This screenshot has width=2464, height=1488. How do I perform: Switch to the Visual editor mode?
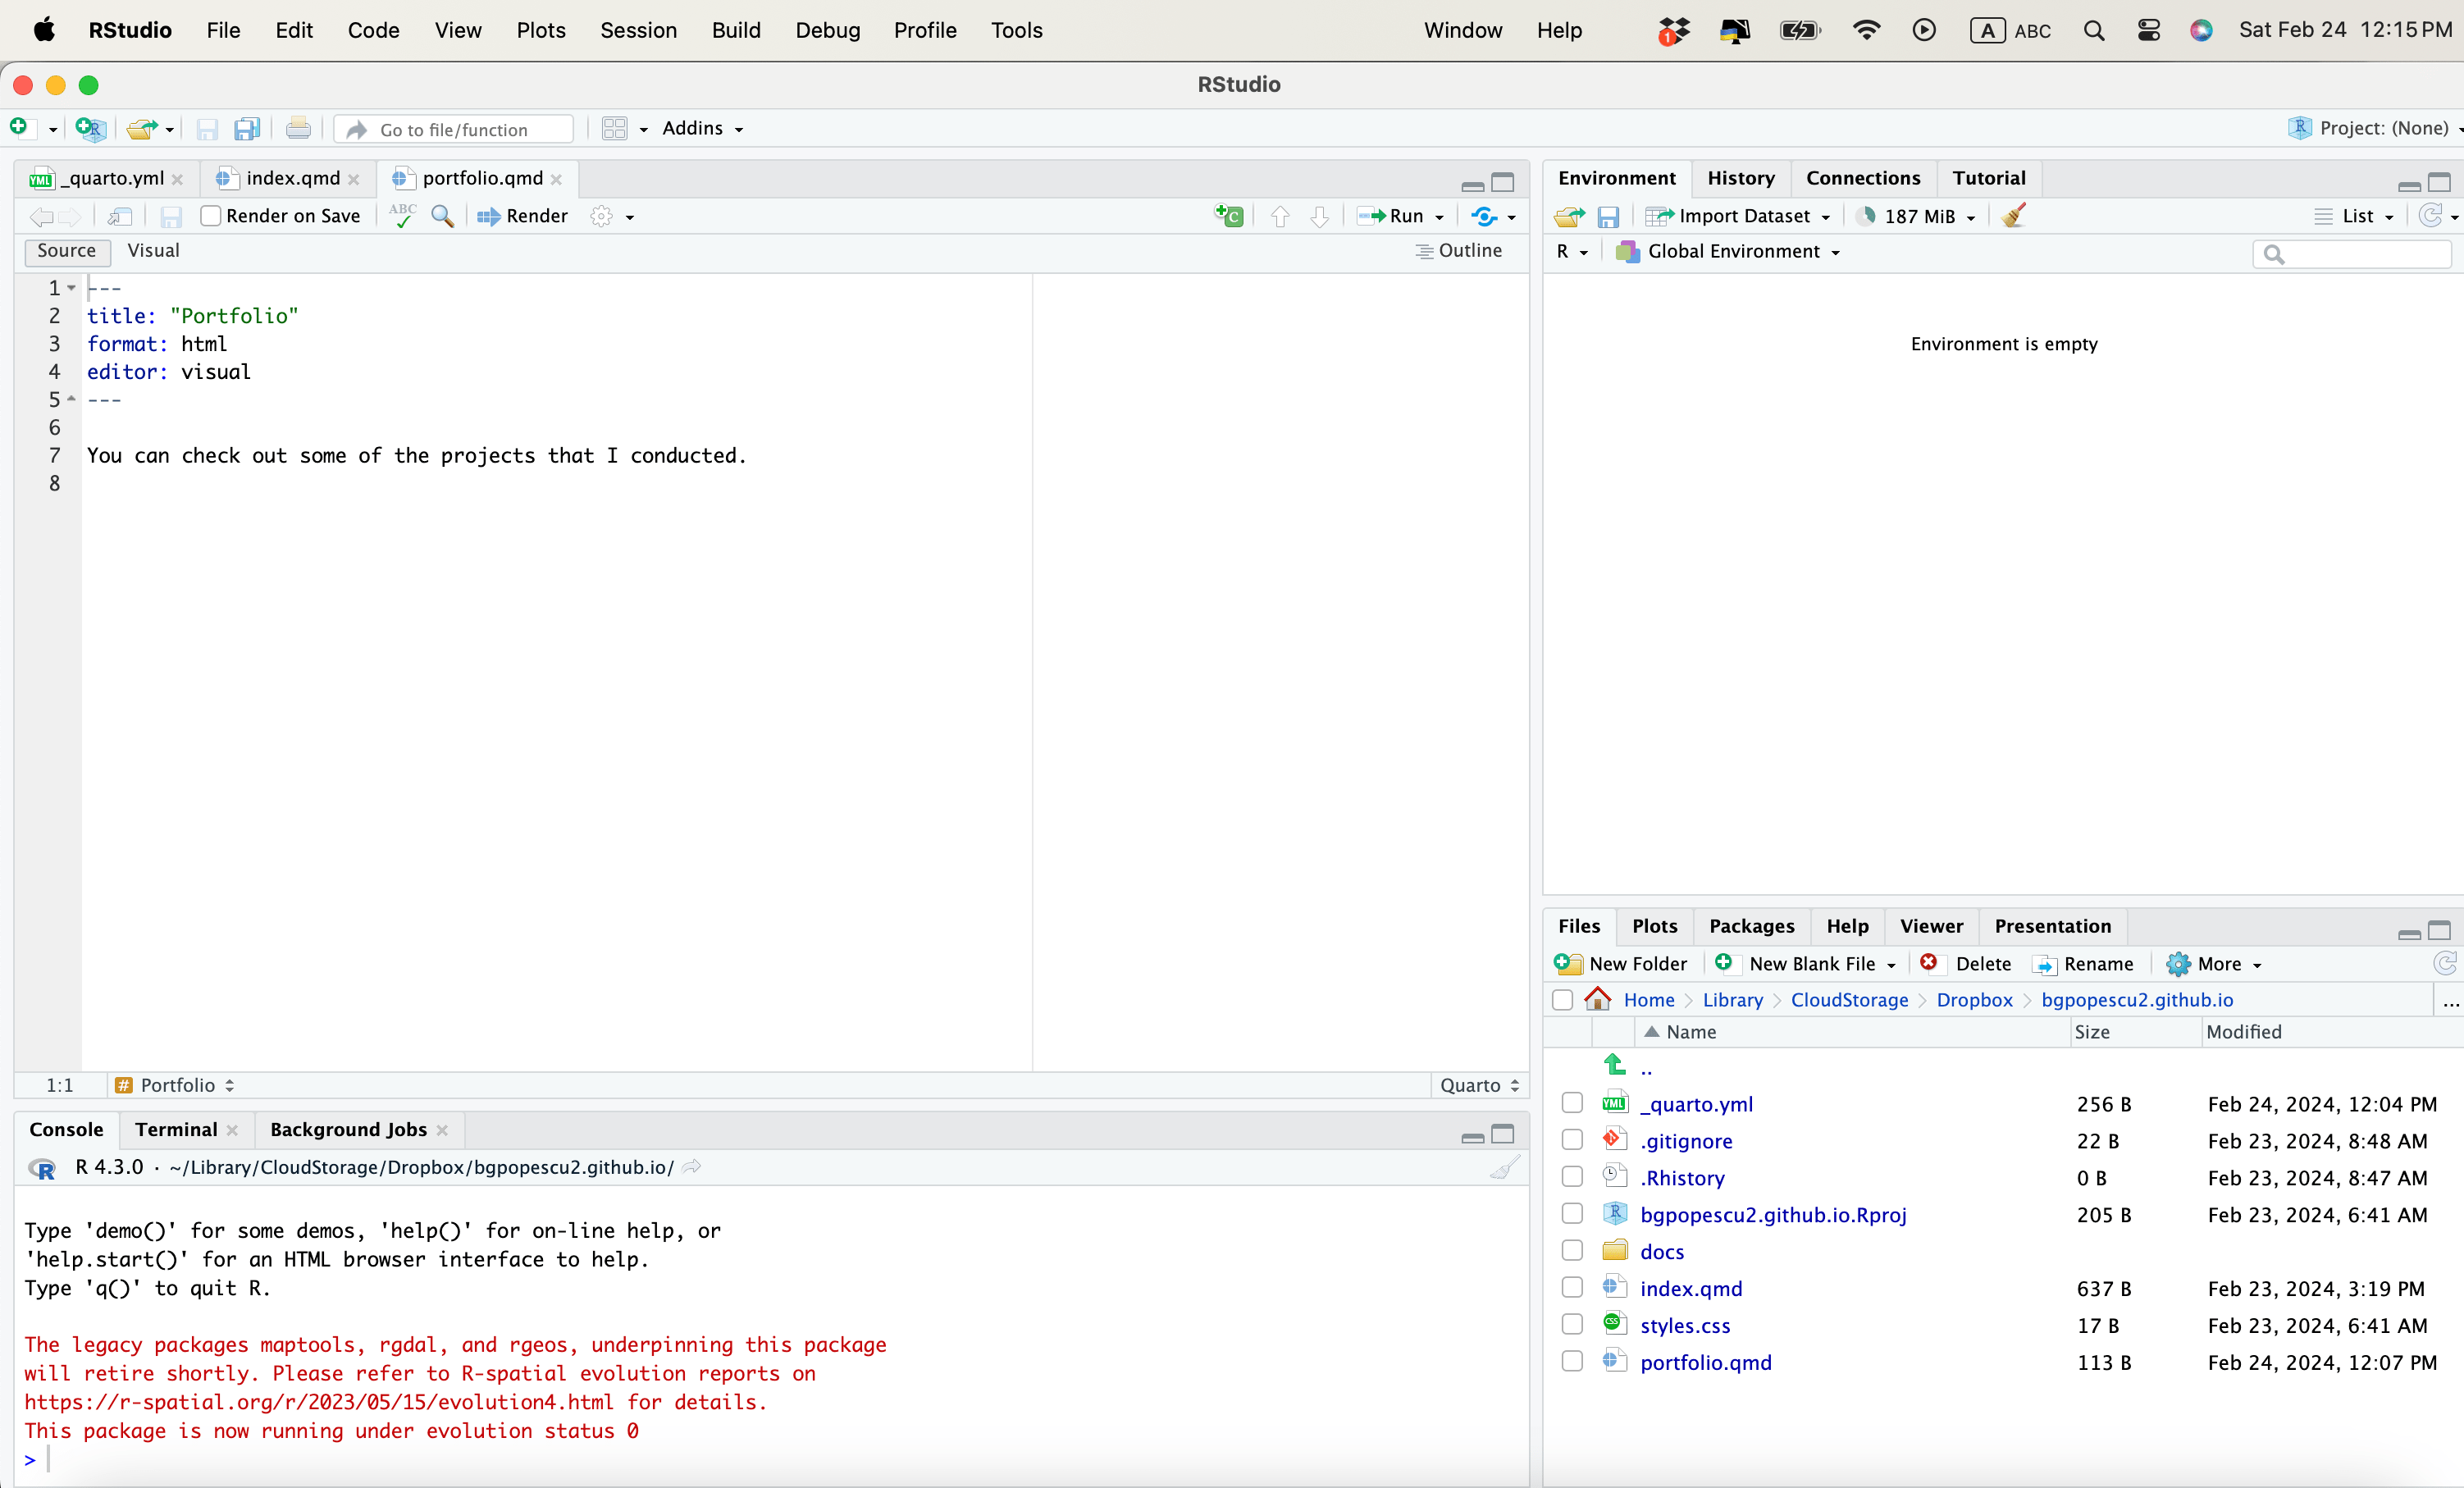(153, 251)
